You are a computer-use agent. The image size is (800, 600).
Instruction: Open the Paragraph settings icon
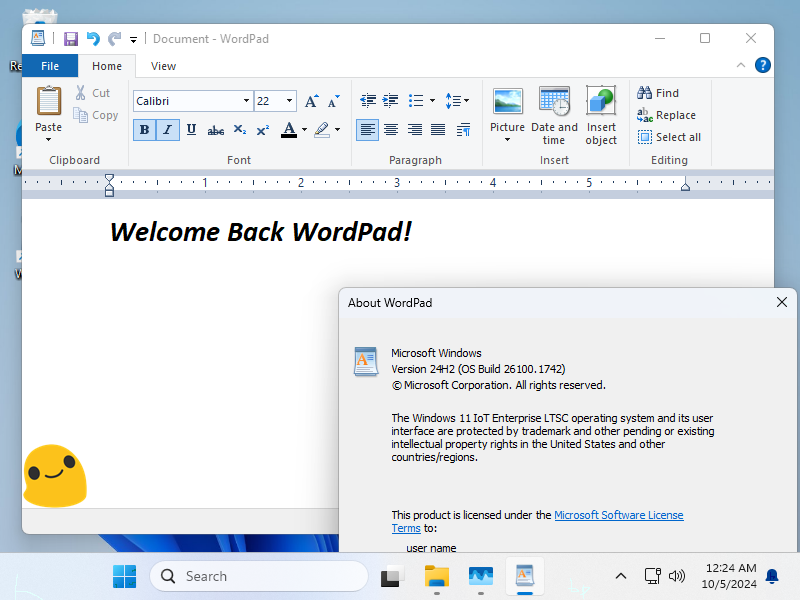(463, 130)
